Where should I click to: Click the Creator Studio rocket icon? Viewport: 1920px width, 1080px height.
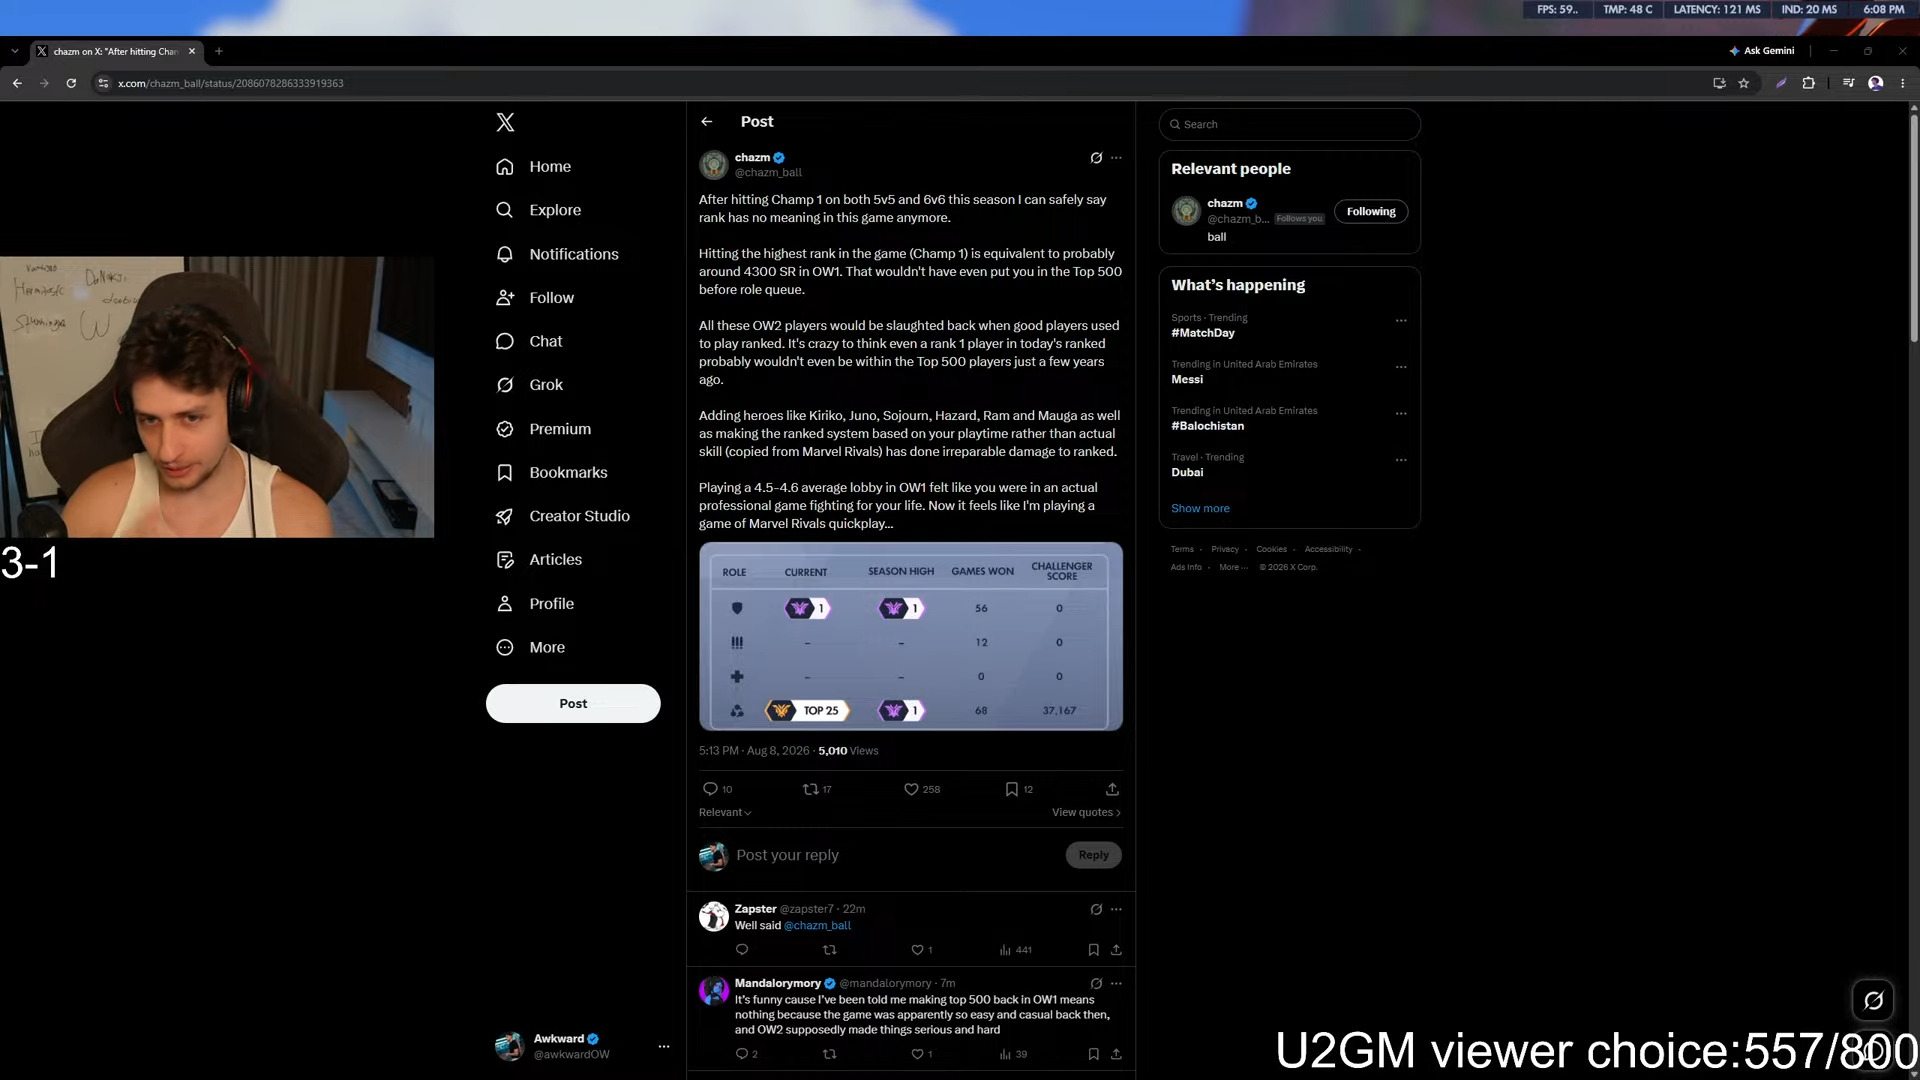(505, 516)
